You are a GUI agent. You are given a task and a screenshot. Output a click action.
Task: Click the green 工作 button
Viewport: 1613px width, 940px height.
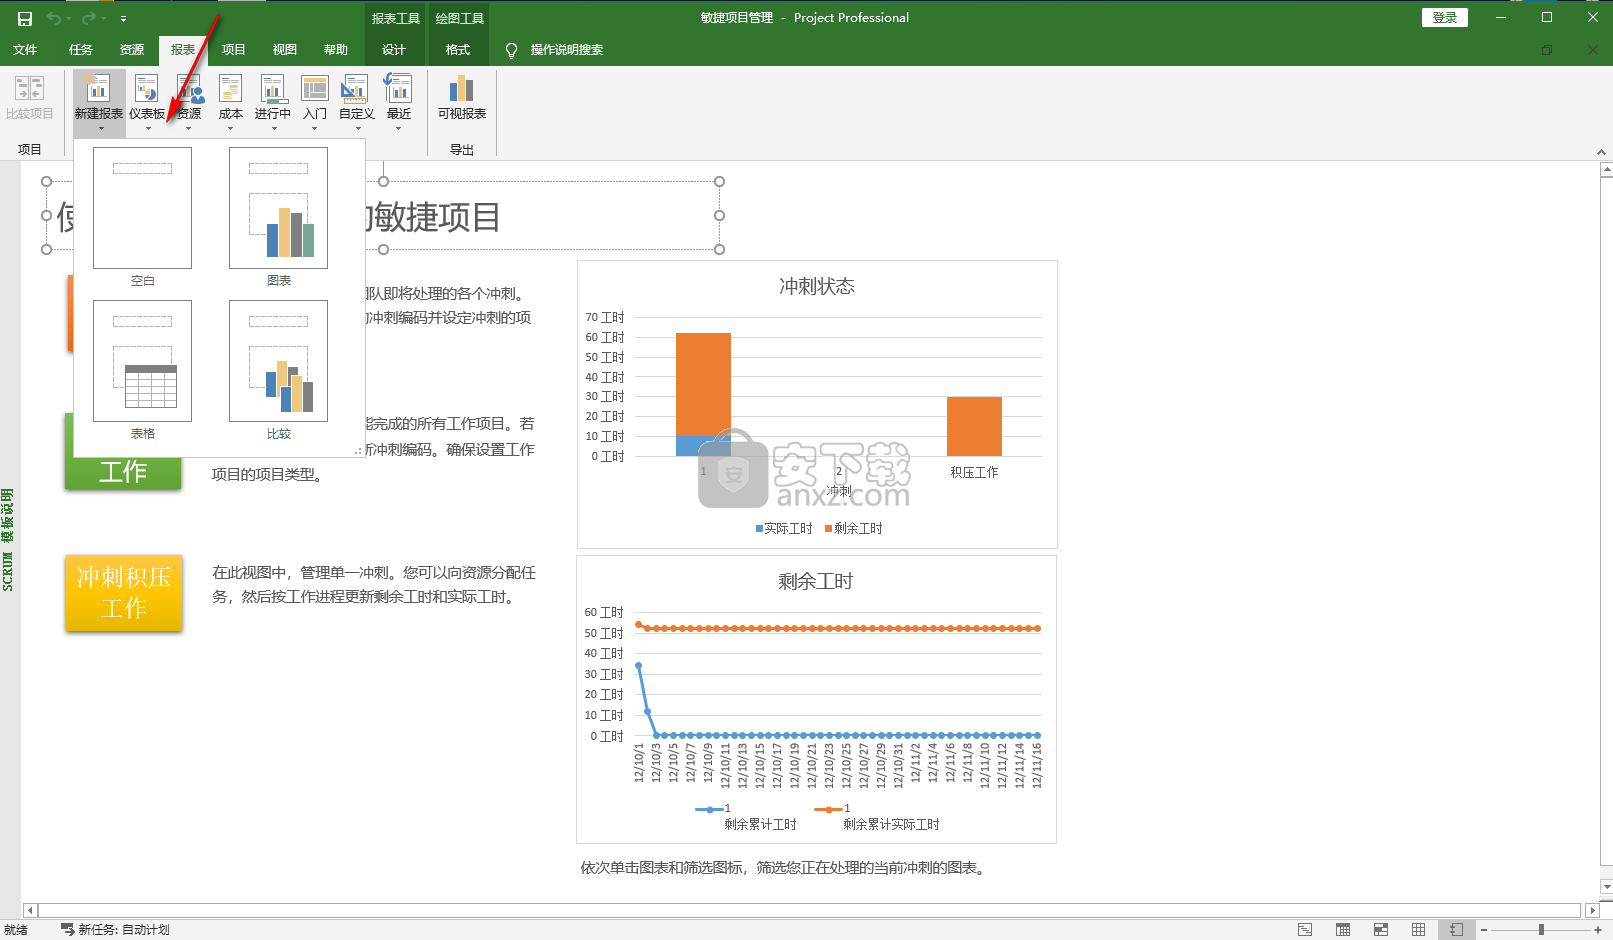coord(123,472)
